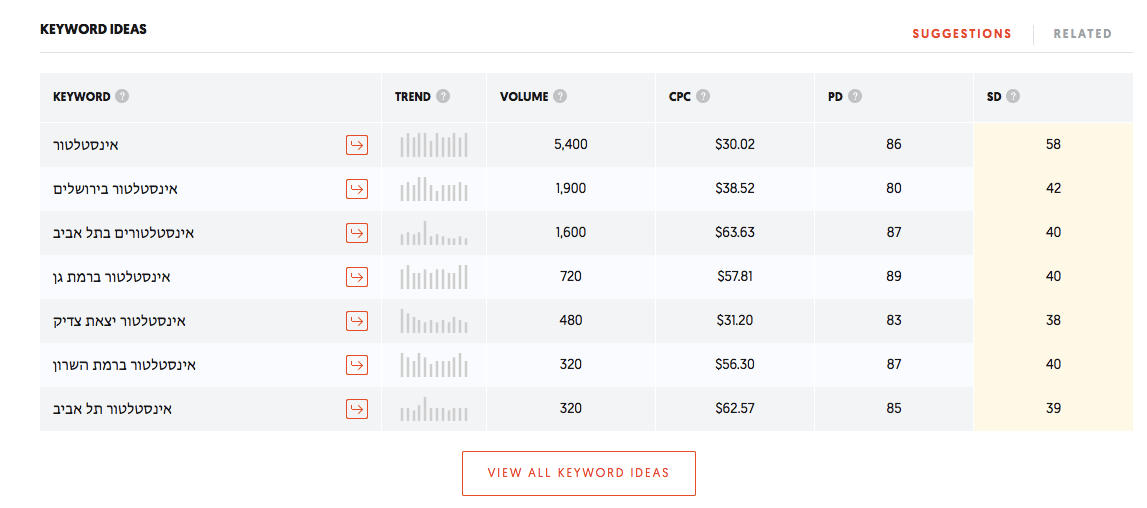Viewport: 1147px width, 508px height.
Task: Open the arrow icon for אינסטלטור בירושלים
Action: (357, 189)
